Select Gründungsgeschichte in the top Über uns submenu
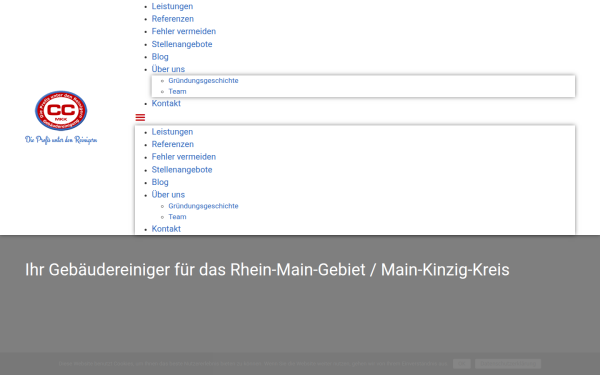Image resolution: width=600 pixels, height=375 pixels. 203,80
